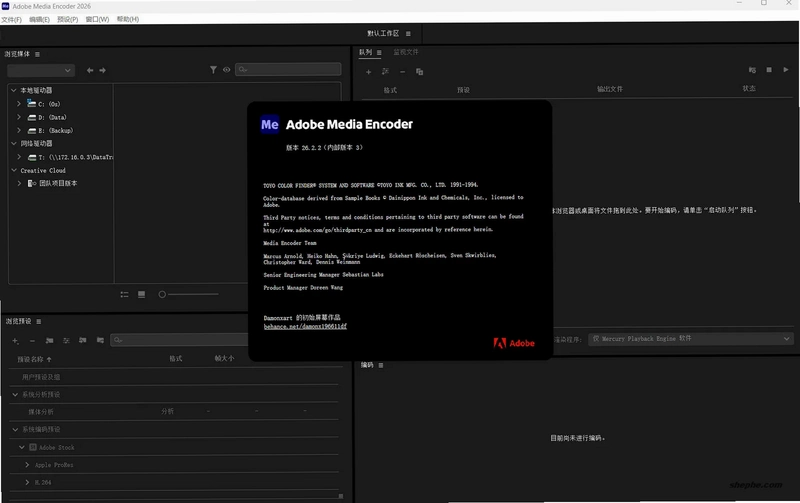This screenshot has width=800, height=503.
Task: Open the recent directories dropdown in media browser
Action: point(41,70)
